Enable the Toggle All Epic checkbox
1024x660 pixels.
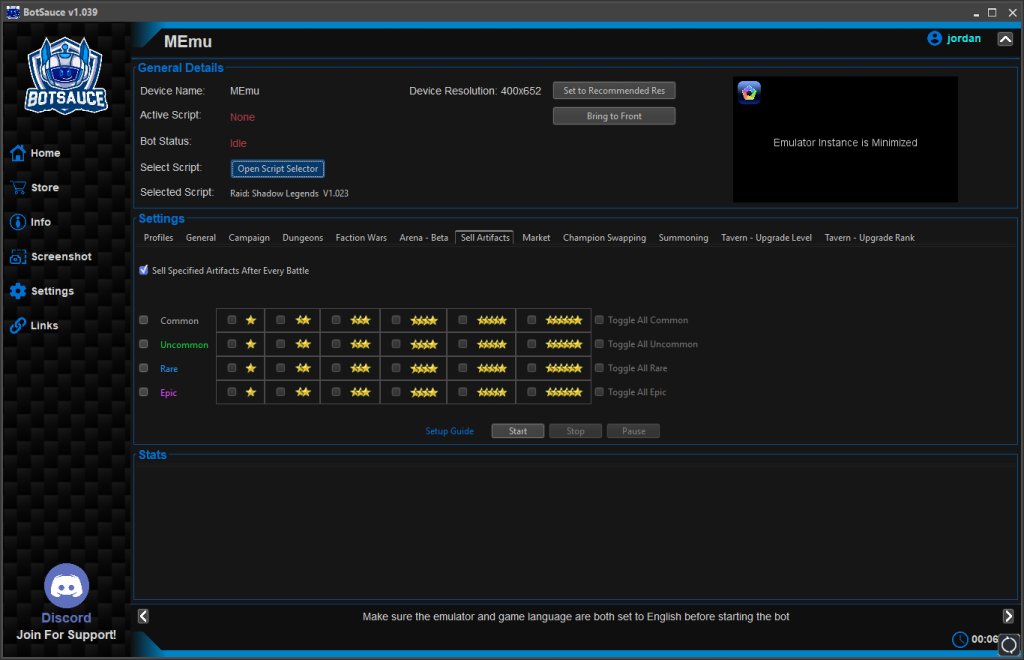tap(598, 392)
